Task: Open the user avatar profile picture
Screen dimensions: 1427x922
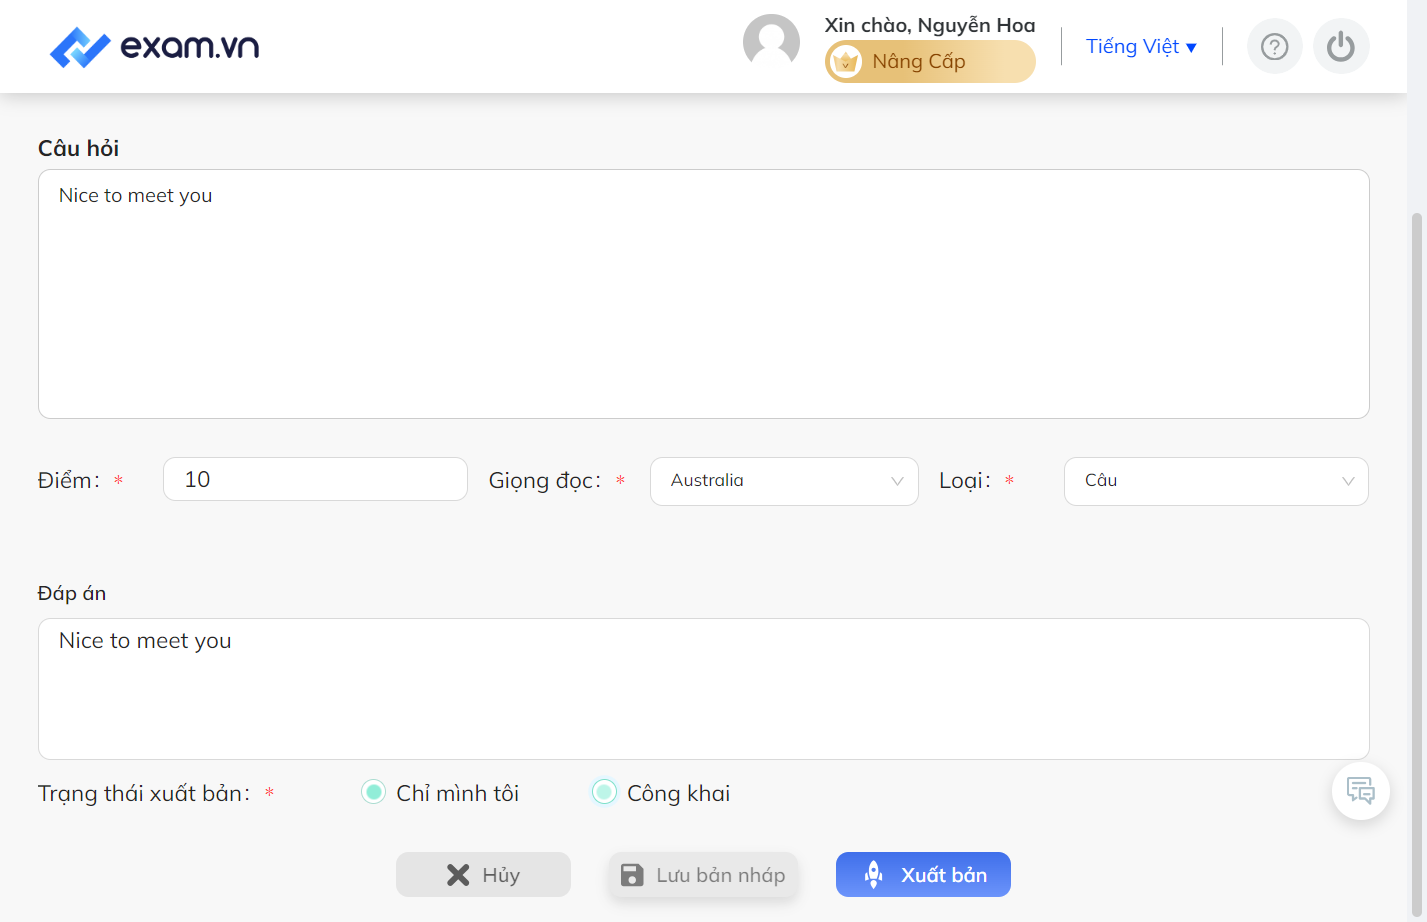Action: (x=771, y=42)
